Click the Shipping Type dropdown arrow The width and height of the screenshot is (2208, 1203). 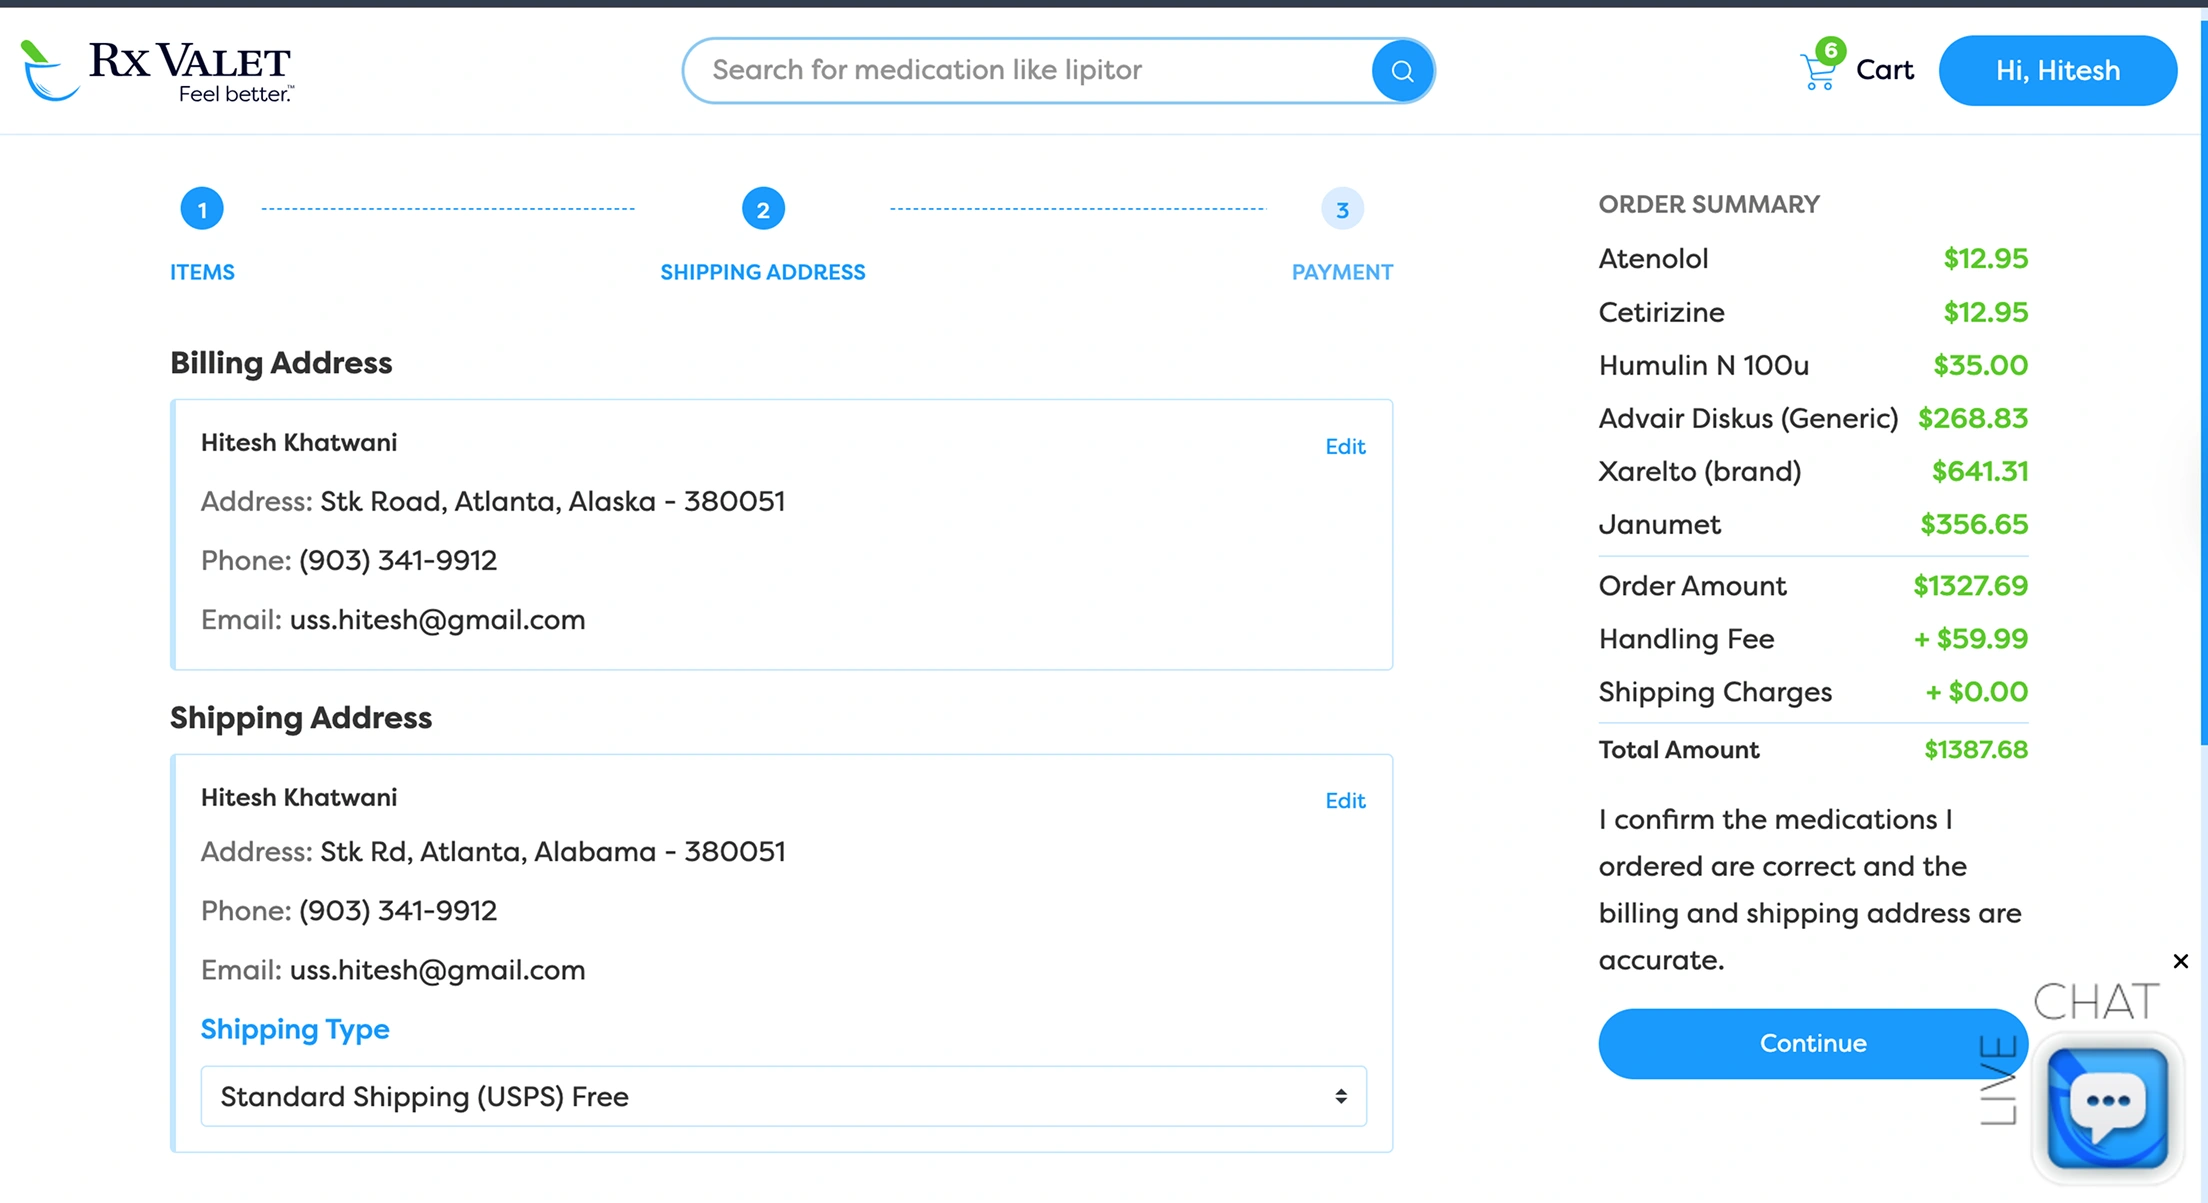(x=1341, y=1096)
